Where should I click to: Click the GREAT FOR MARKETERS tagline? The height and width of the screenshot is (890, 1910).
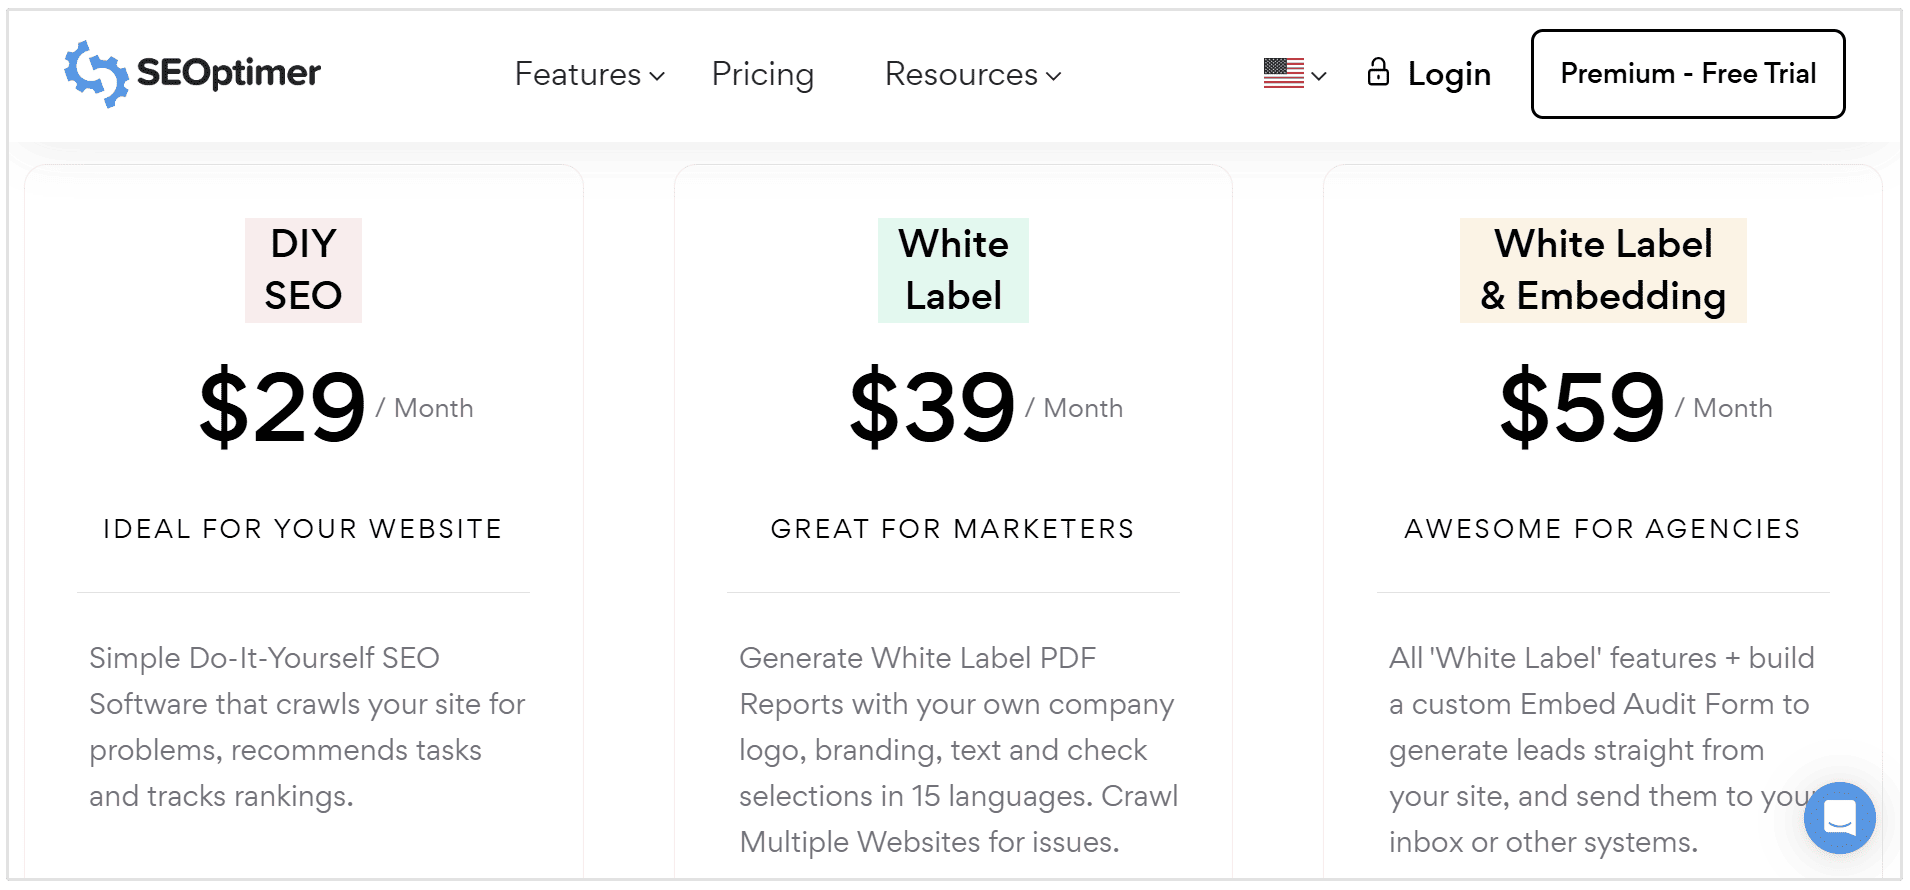(952, 528)
